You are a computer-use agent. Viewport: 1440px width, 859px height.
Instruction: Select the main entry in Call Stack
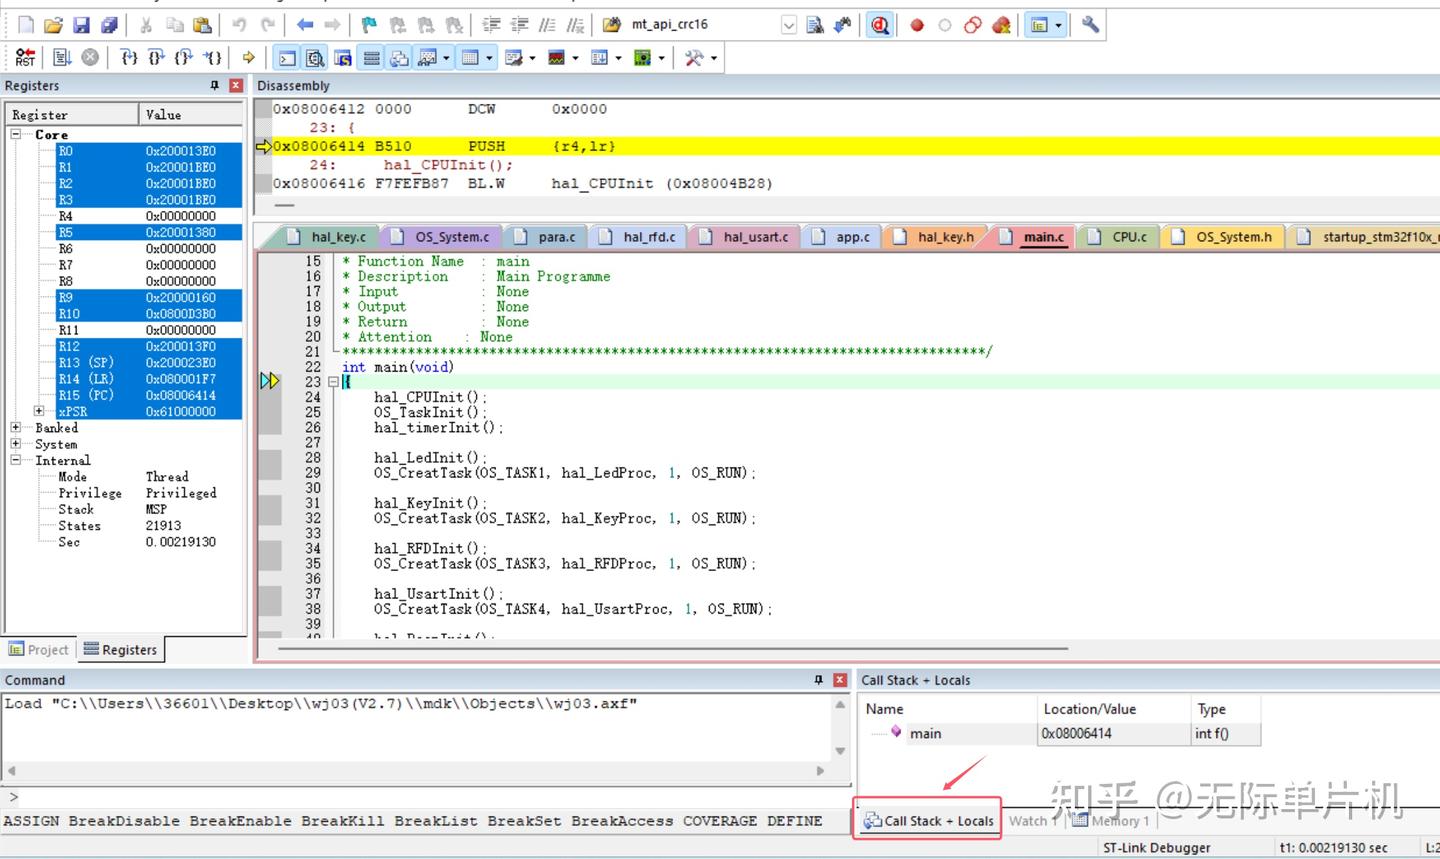(925, 734)
